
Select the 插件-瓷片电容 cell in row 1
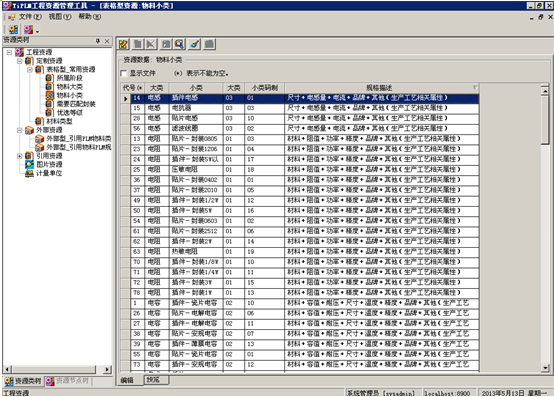196,303
